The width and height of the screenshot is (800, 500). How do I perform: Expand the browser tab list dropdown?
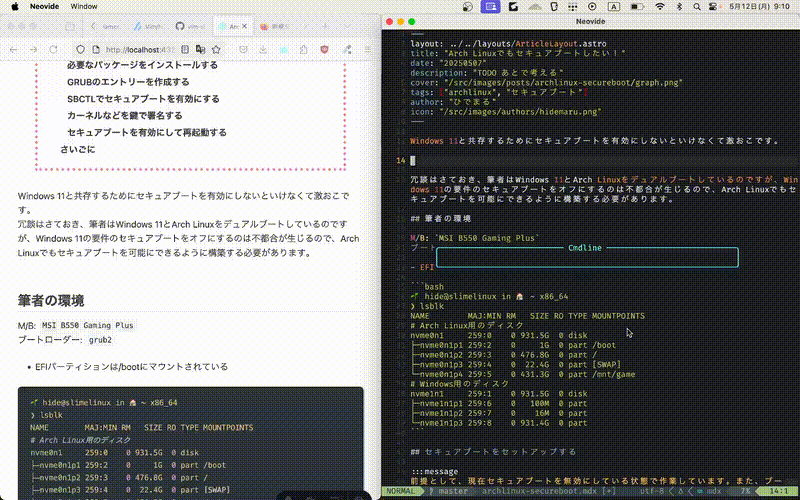tap(347, 27)
